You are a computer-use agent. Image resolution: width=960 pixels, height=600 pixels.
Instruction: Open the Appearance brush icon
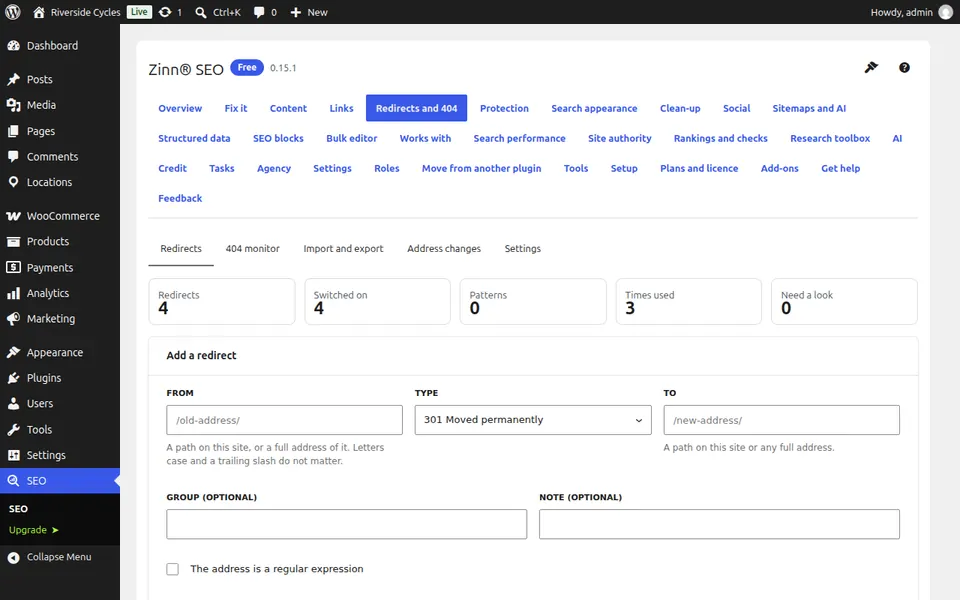click(x=13, y=352)
